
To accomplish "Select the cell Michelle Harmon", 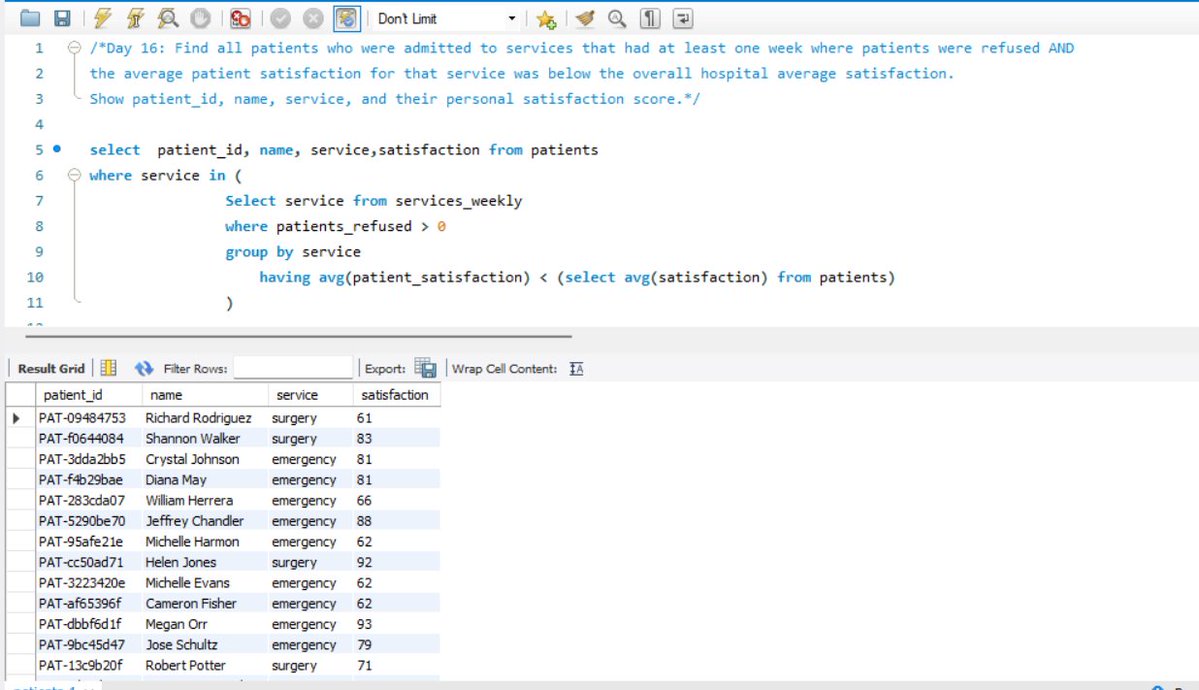I will [205, 542].
